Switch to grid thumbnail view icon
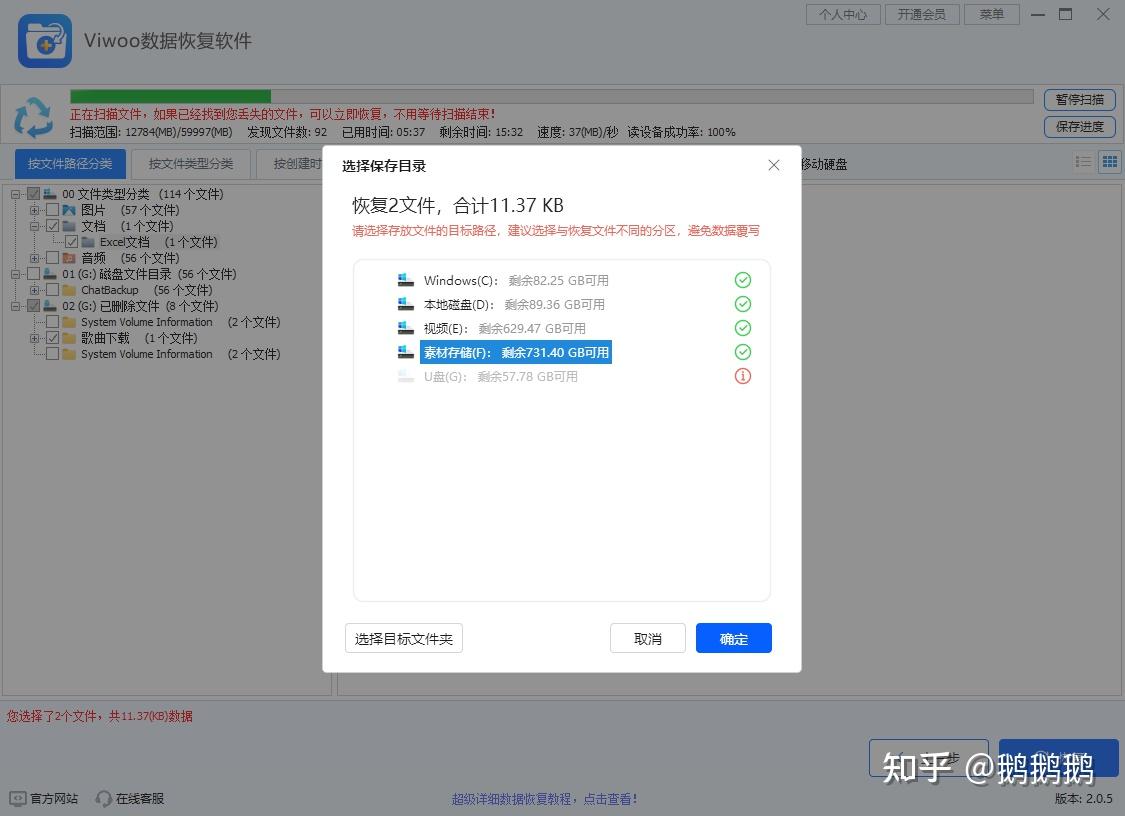Image resolution: width=1125 pixels, height=816 pixels. pos(1109,162)
